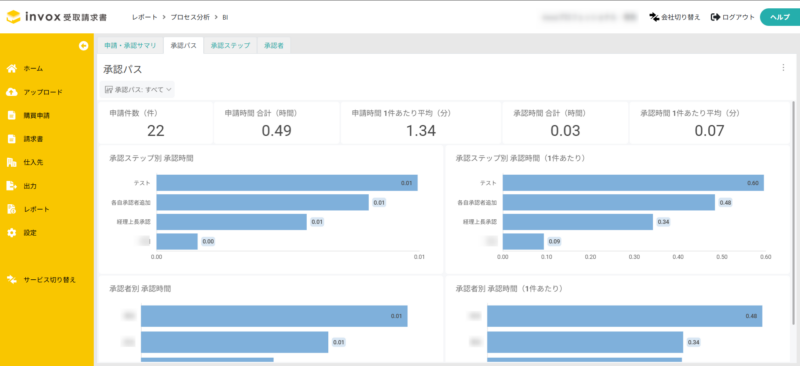Click the 0.48 各自承認者追加 bar in 1件あたり chart
Image resolution: width=800 pixels, height=366 pixels.
pos(609,202)
